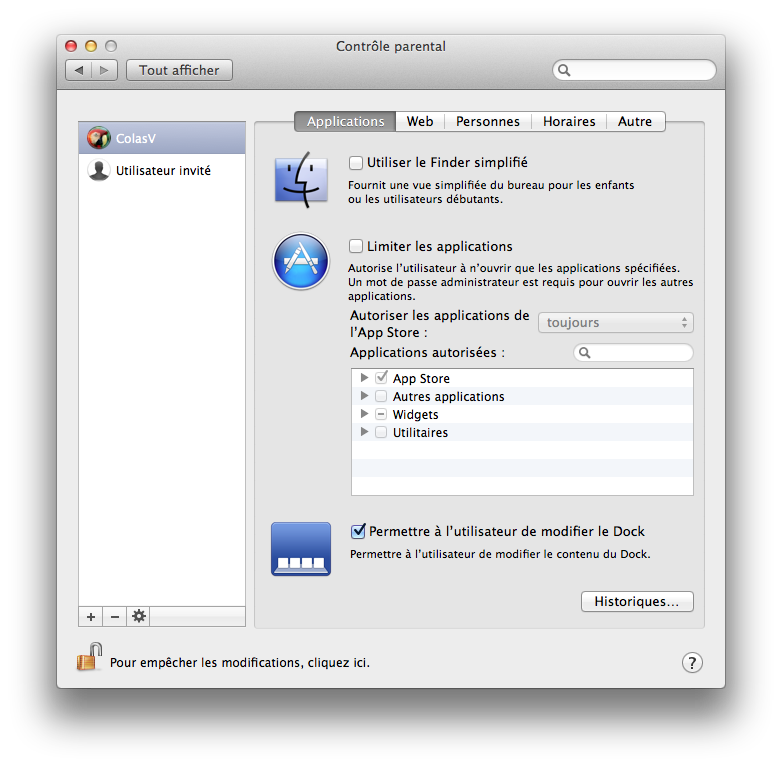Enable Limiter les applications checkbox
This screenshot has width=782, height=767.
356,246
